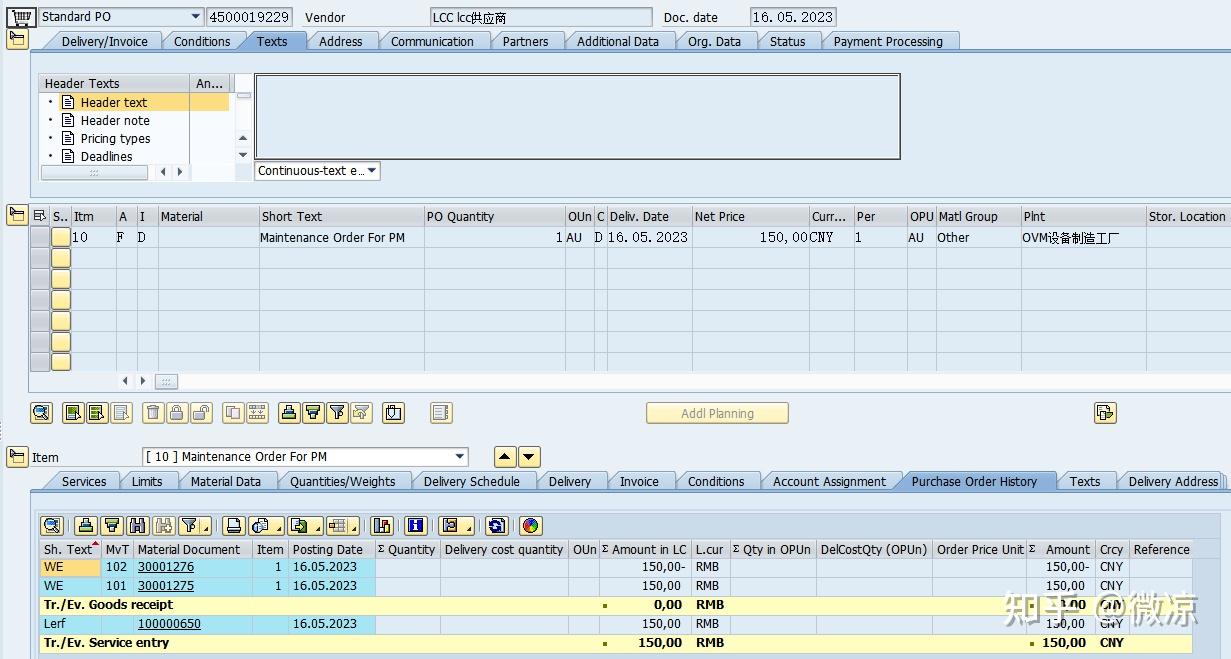
Task: Unlock the selected PO item
Action: click(203, 413)
